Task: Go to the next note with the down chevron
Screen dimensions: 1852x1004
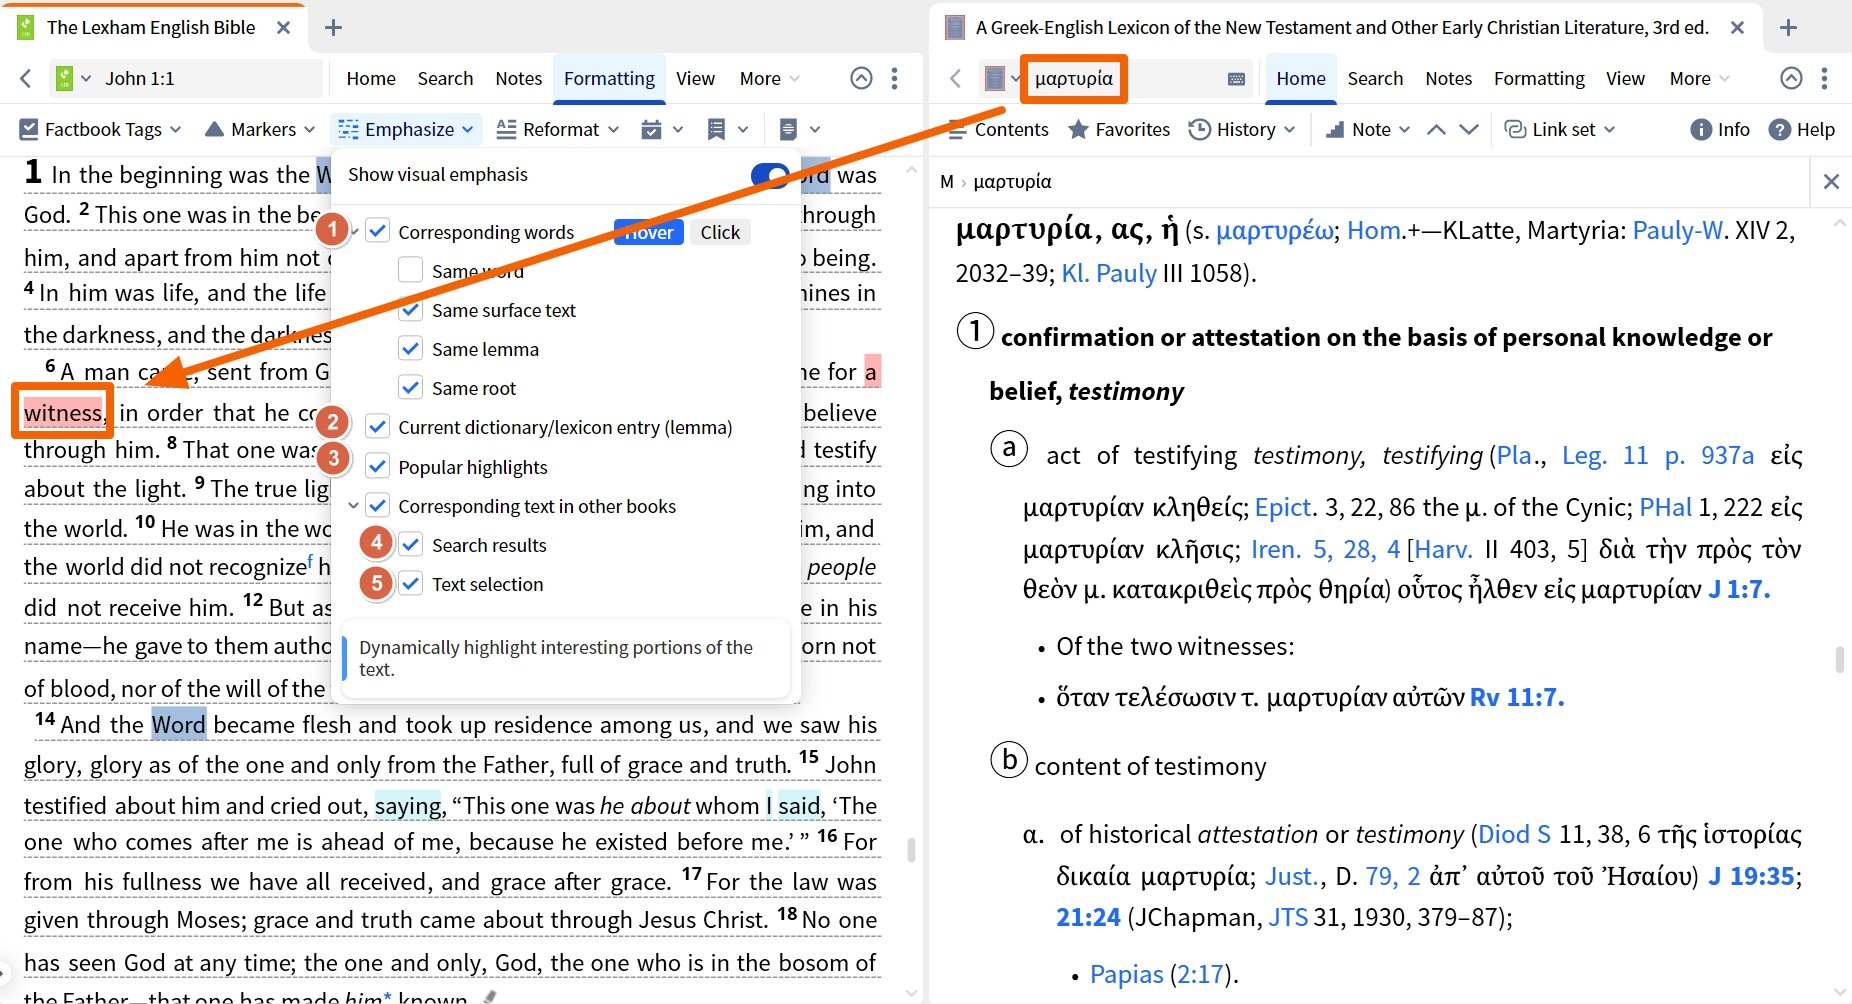Action: pos(1469,129)
